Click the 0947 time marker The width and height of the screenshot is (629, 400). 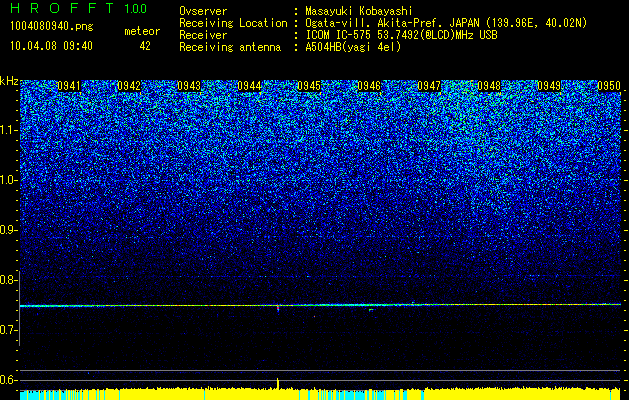(x=429, y=86)
